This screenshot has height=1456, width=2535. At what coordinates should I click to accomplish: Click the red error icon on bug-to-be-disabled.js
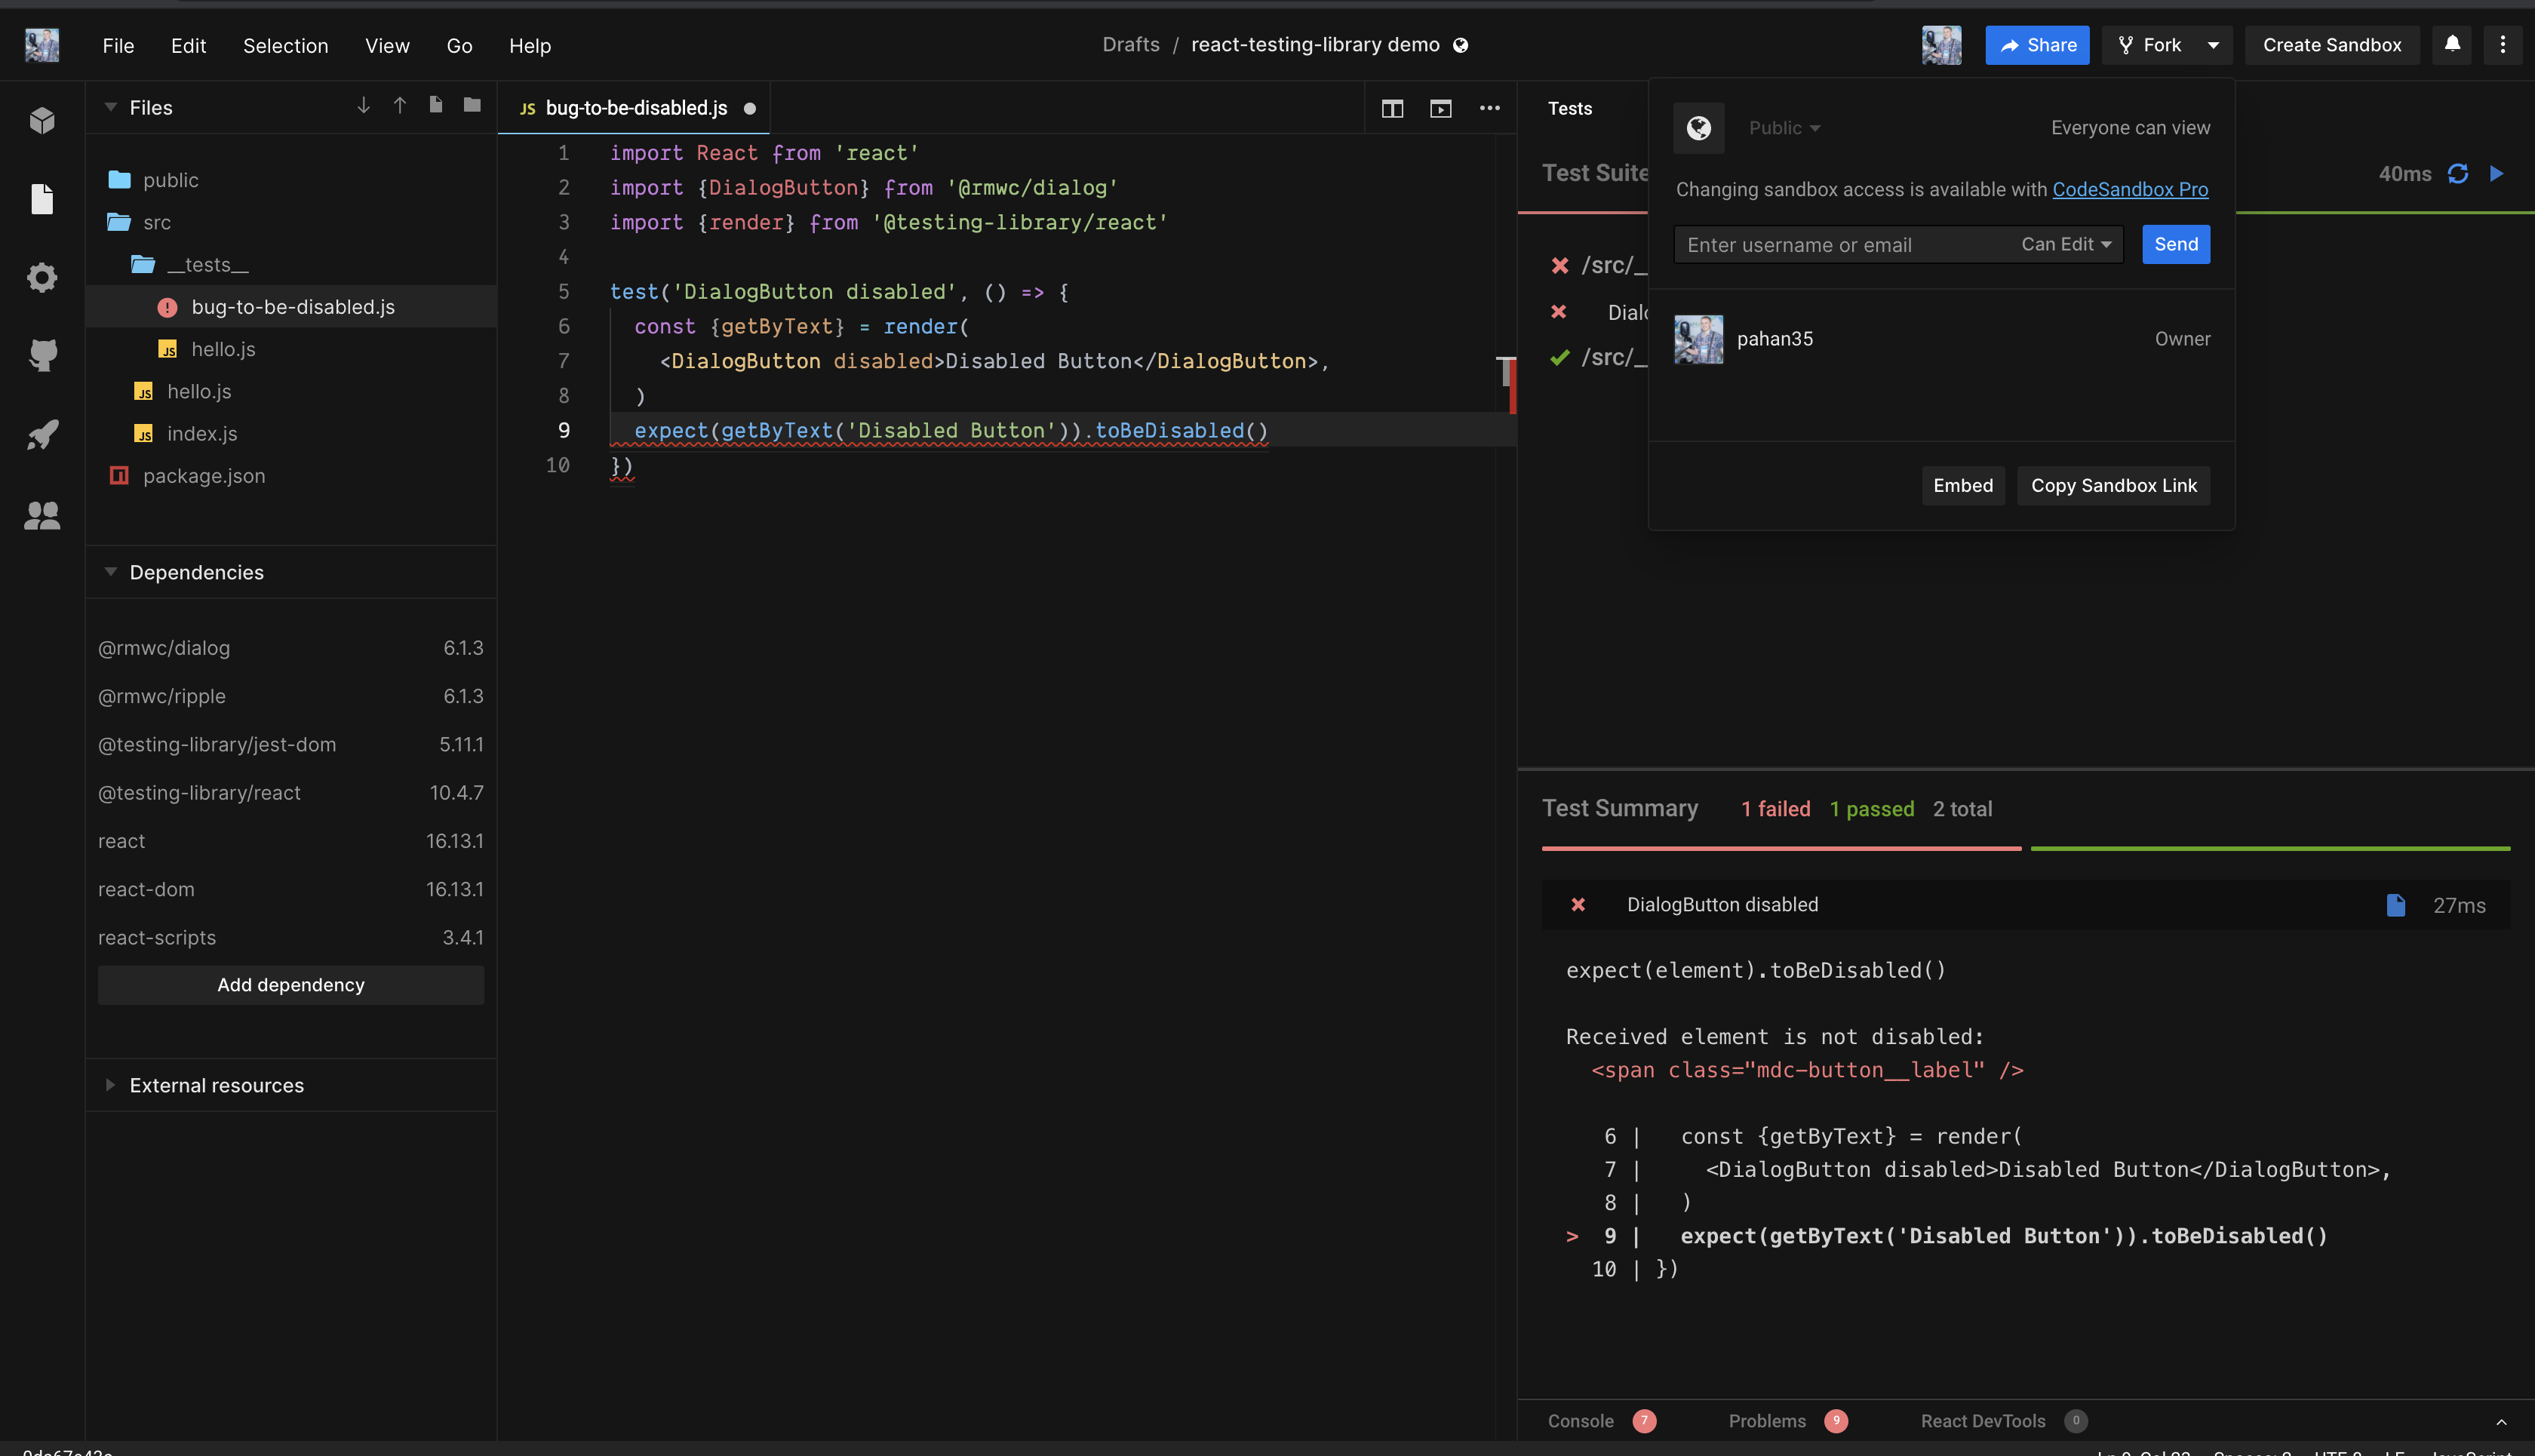pyautogui.click(x=167, y=307)
